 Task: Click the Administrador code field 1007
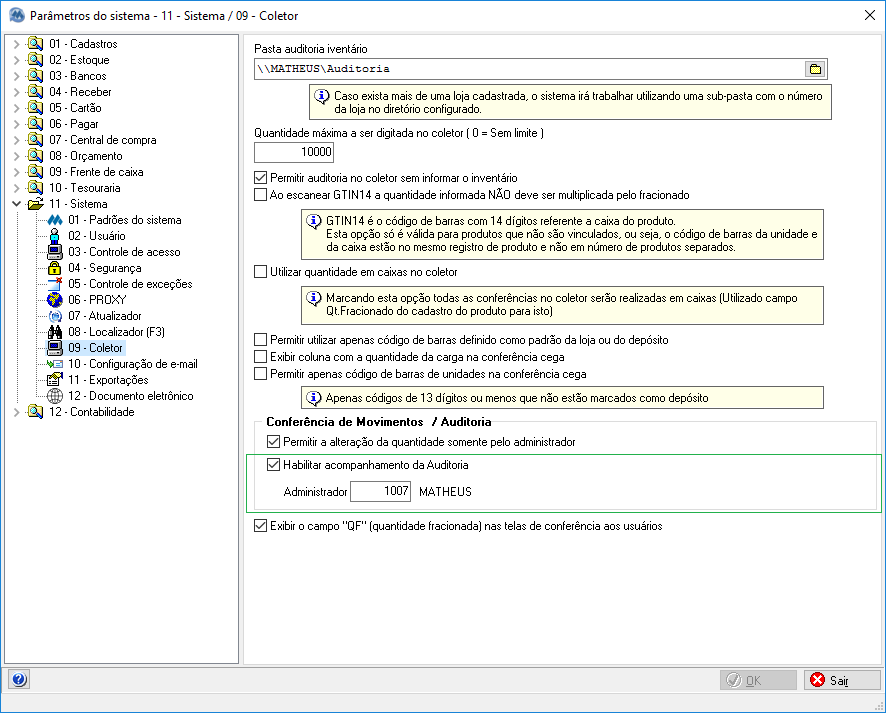pos(380,491)
